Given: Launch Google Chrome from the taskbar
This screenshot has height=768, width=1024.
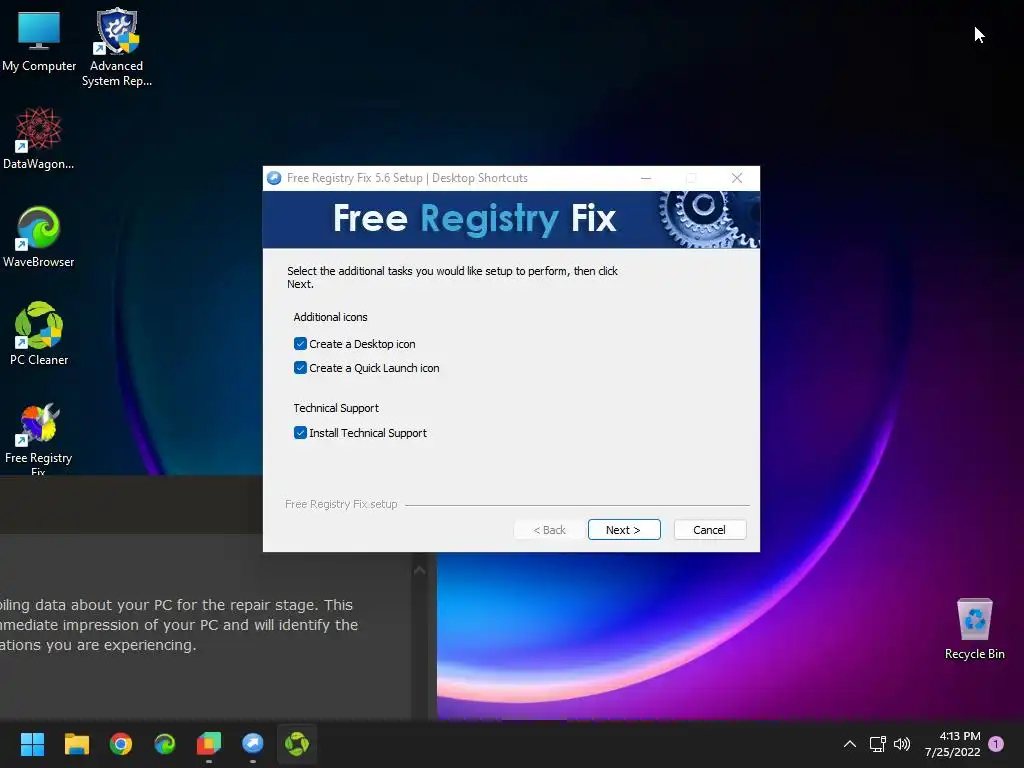Looking at the screenshot, I should pyautogui.click(x=121, y=744).
